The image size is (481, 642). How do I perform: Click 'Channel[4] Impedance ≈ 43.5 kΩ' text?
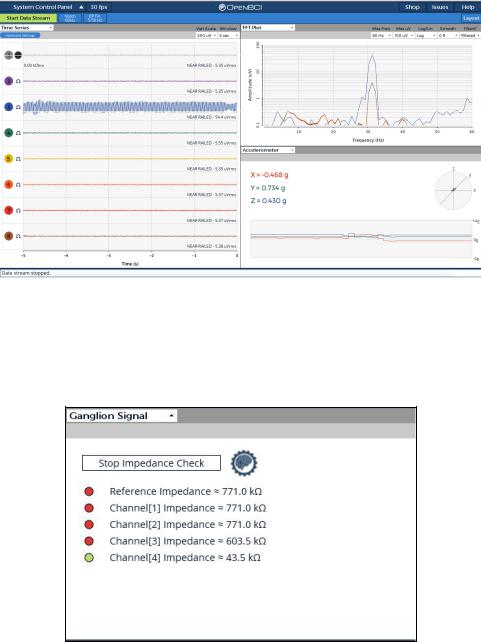[x=185, y=558]
